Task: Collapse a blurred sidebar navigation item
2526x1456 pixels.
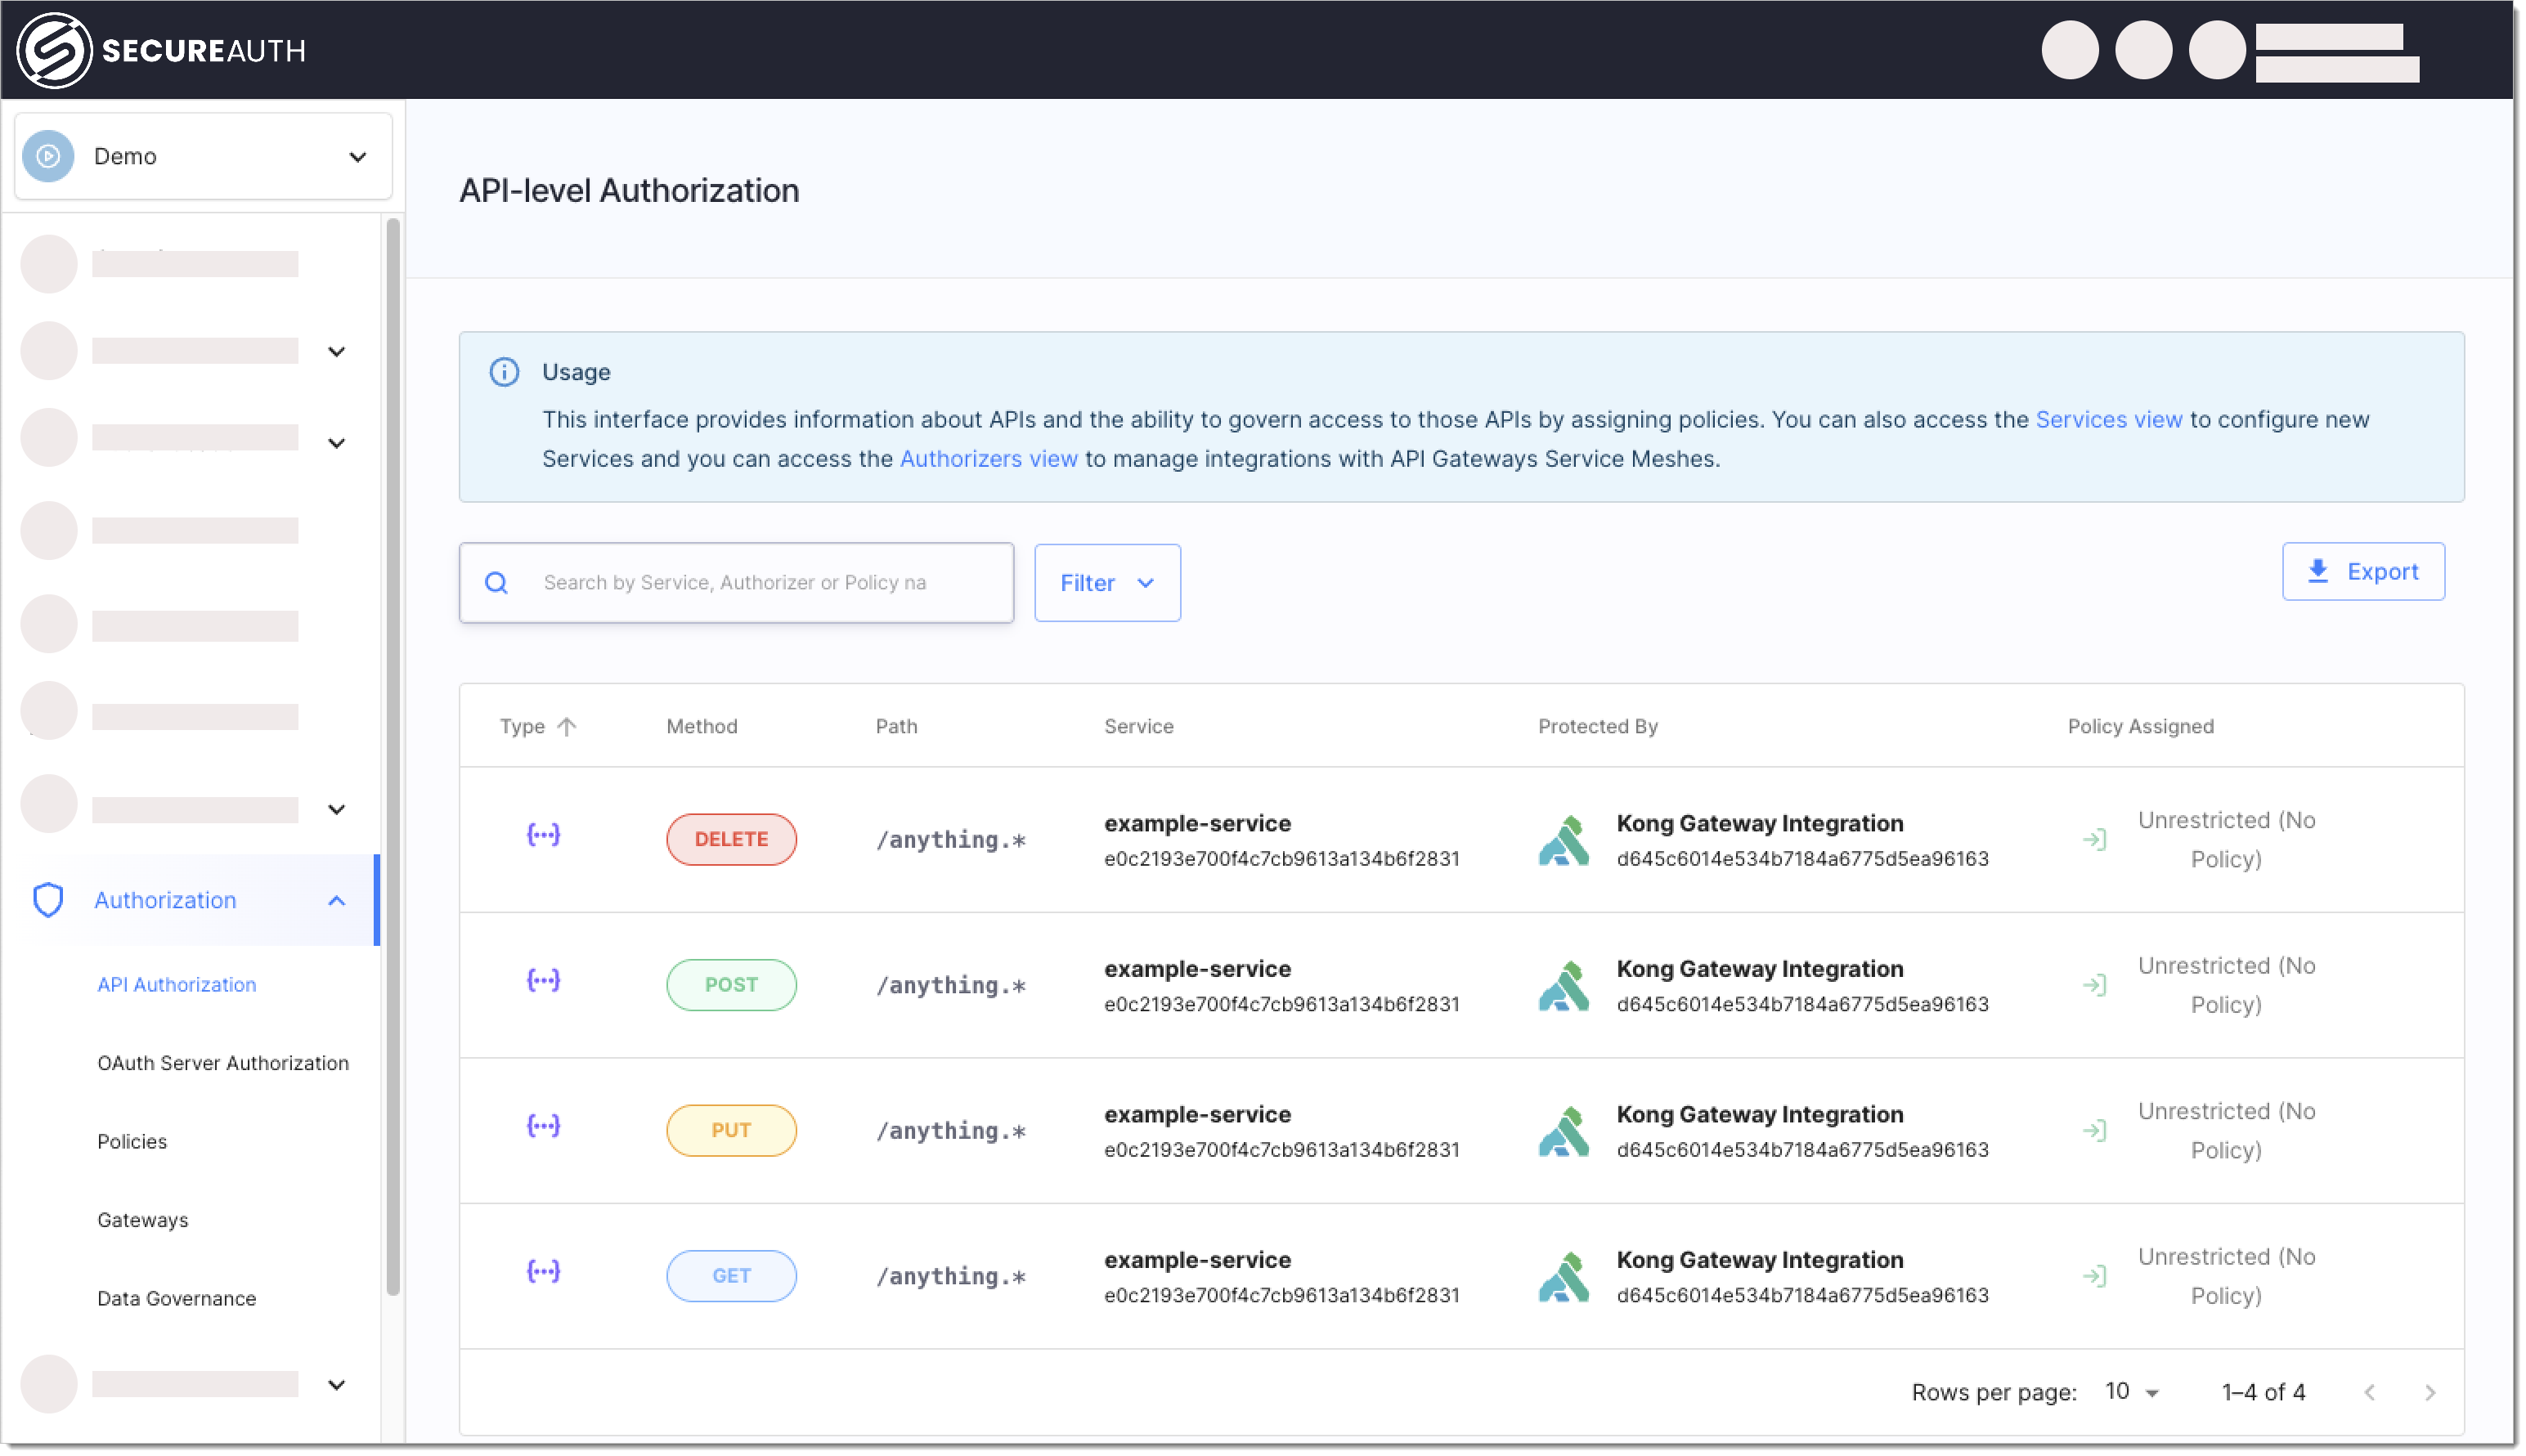Action: (340, 351)
